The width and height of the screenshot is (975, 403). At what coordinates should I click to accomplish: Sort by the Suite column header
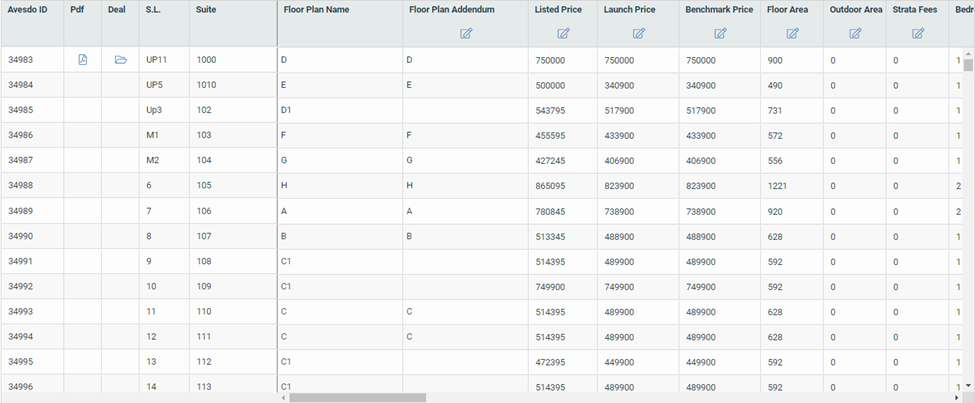206,10
